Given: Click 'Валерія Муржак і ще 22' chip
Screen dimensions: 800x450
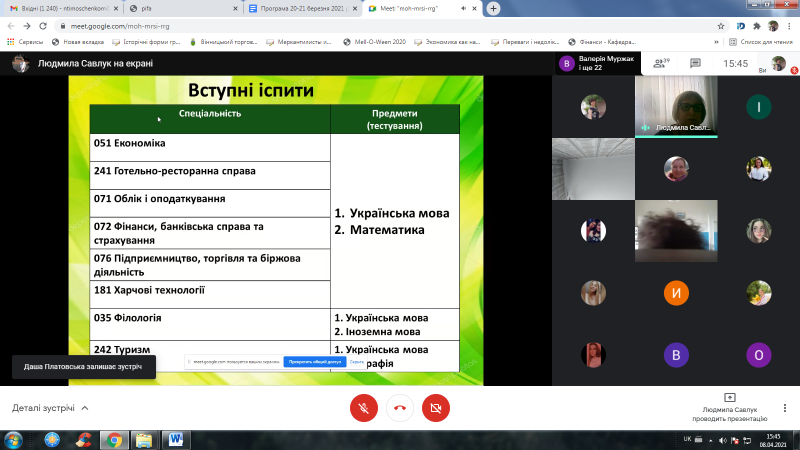Looking at the screenshot, I should click(x=598, y=63).
